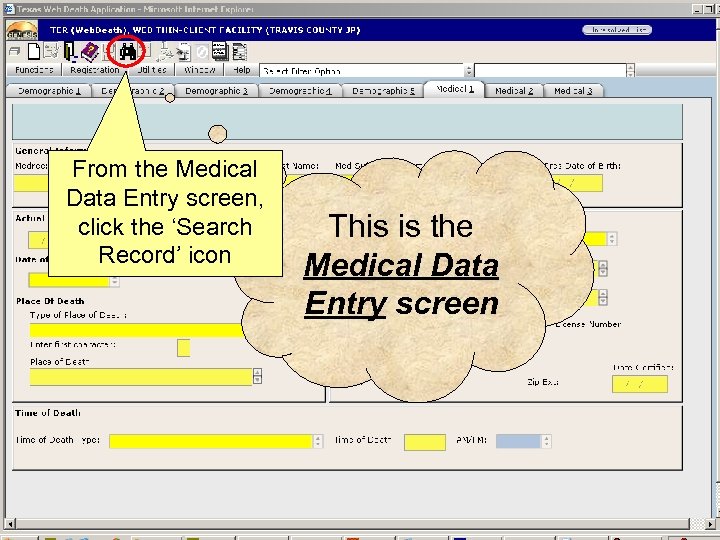720x540 pixels.
Task: Open the Select Filter Option dropdown arrow
Action: tap(468, 71)
